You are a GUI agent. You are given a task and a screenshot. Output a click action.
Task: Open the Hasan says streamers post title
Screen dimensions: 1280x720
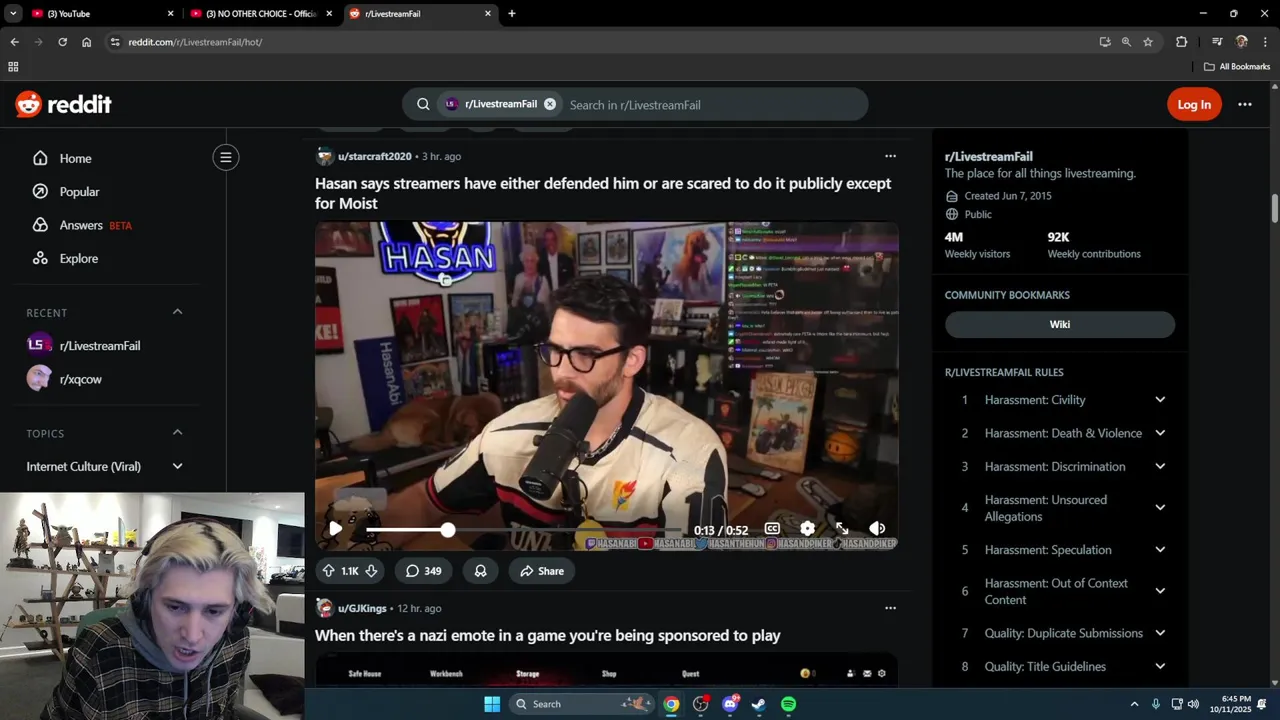(x=602, y=193)
